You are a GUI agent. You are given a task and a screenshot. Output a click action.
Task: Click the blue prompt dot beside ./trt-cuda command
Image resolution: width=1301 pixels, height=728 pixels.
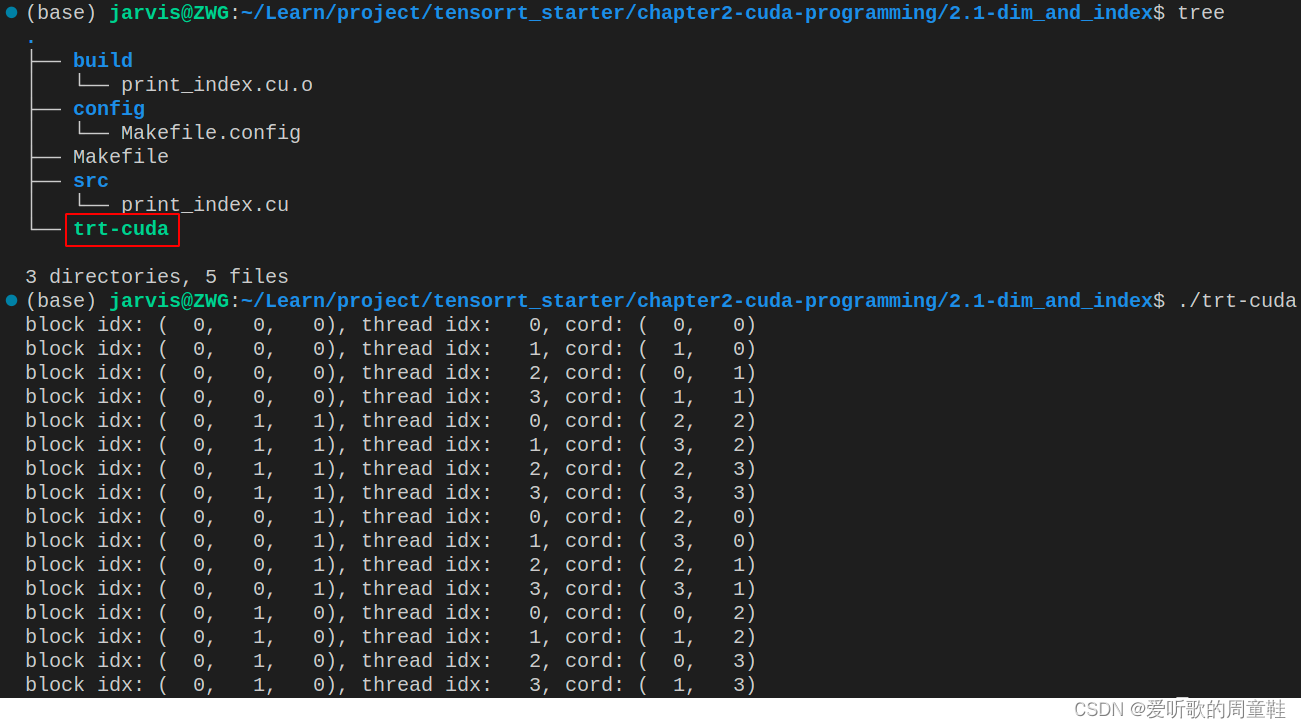pos(11,300)
